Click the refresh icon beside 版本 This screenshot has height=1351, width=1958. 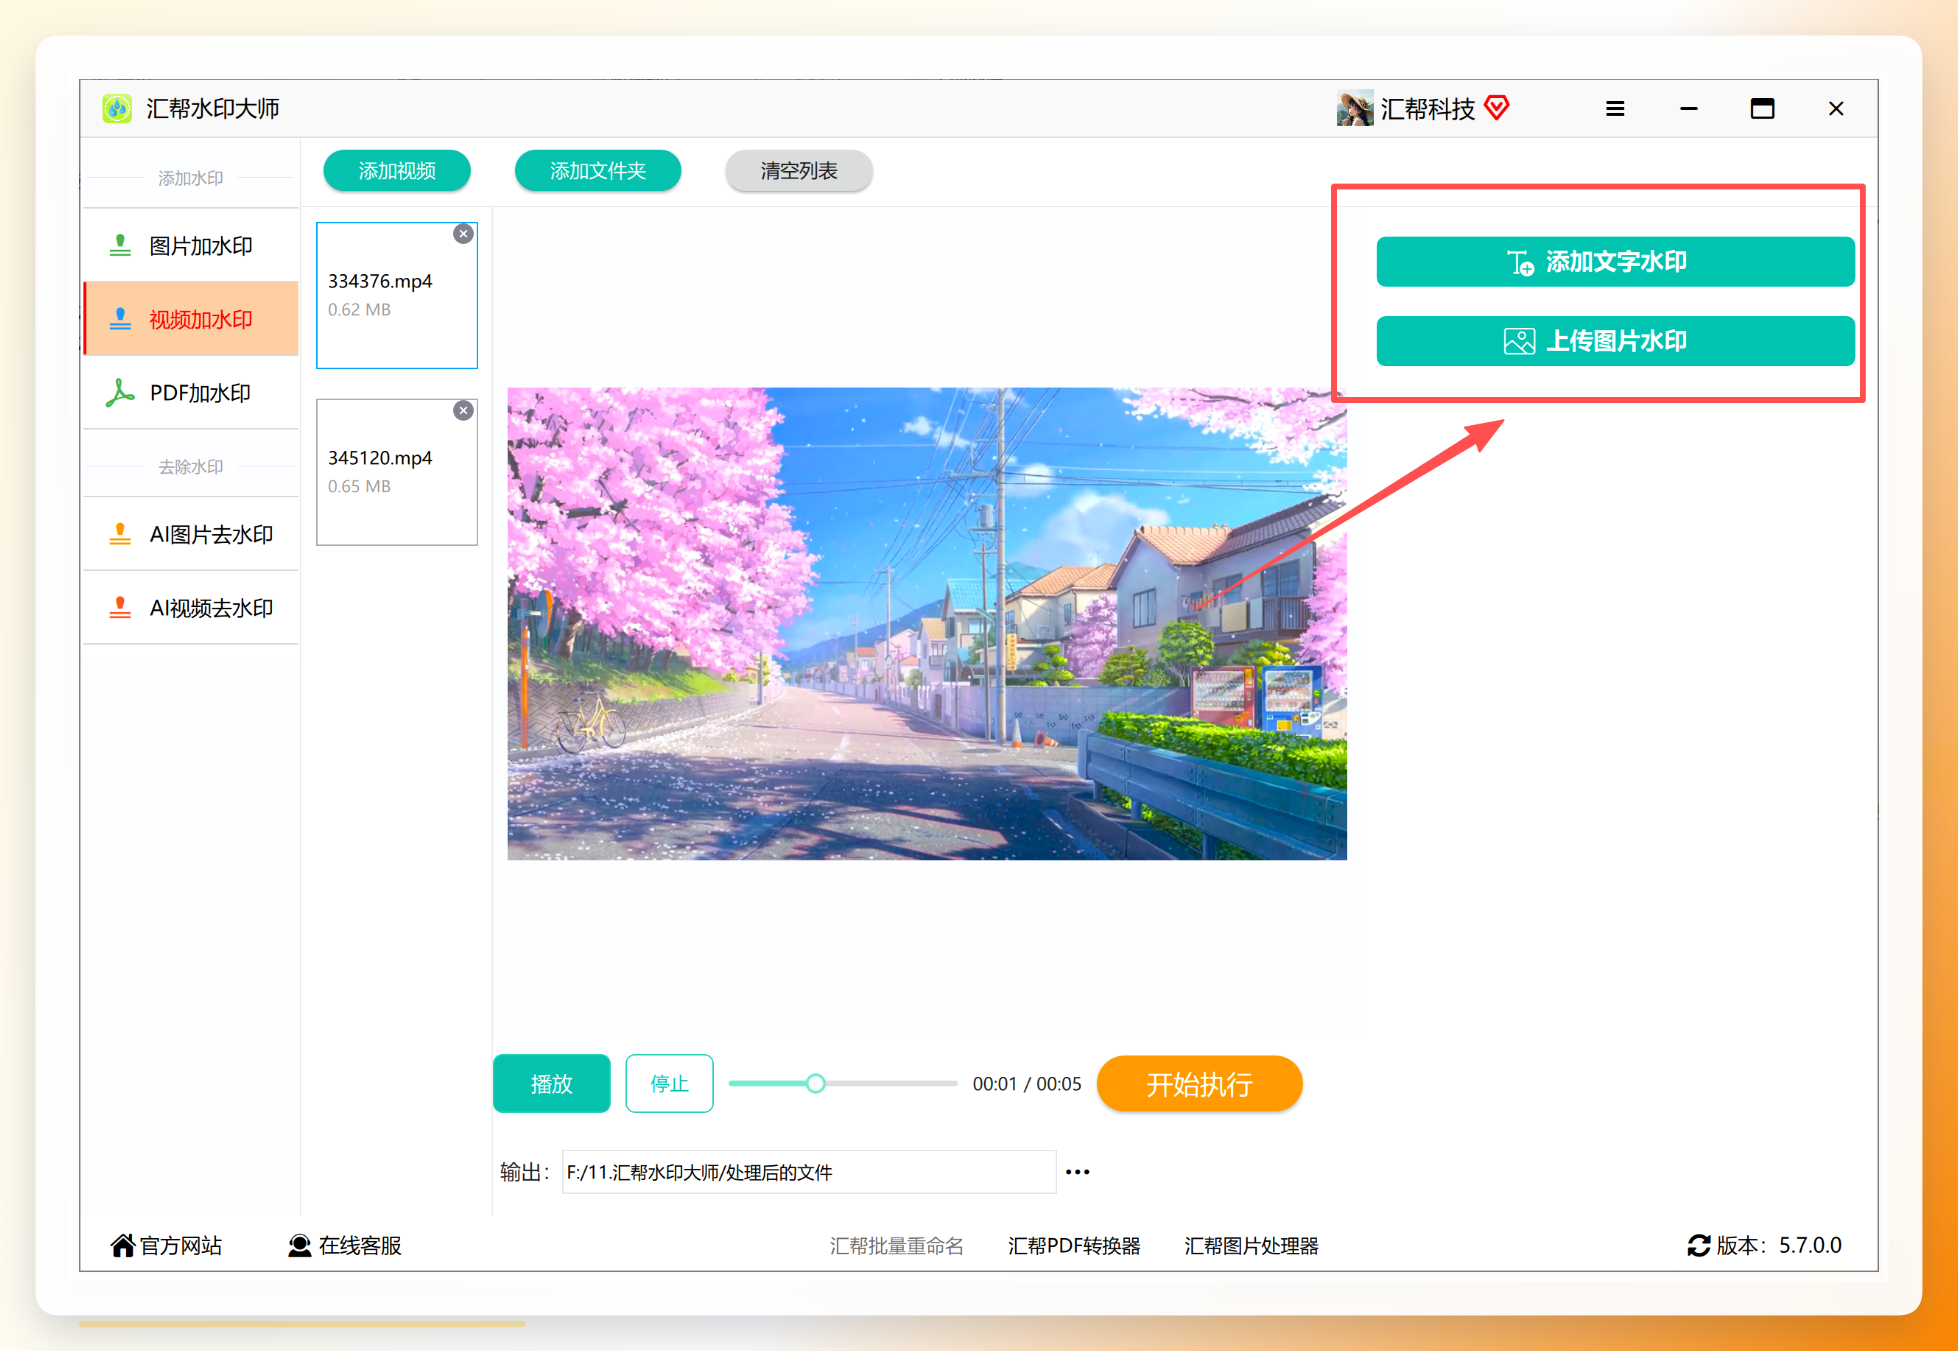[x=1698, y=1245]
